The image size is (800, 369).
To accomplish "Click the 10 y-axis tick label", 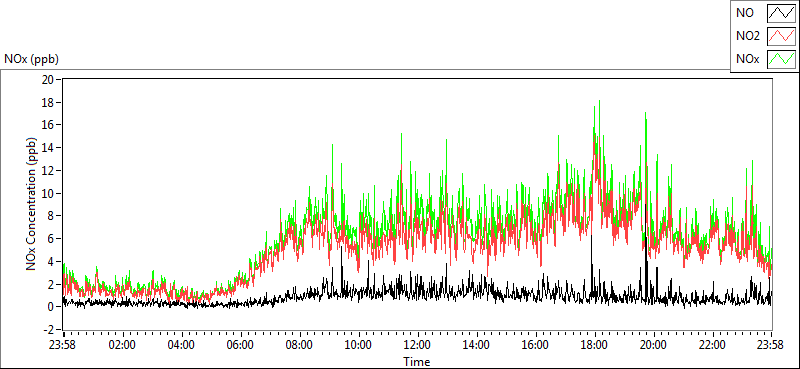I will tap(48, 193).
